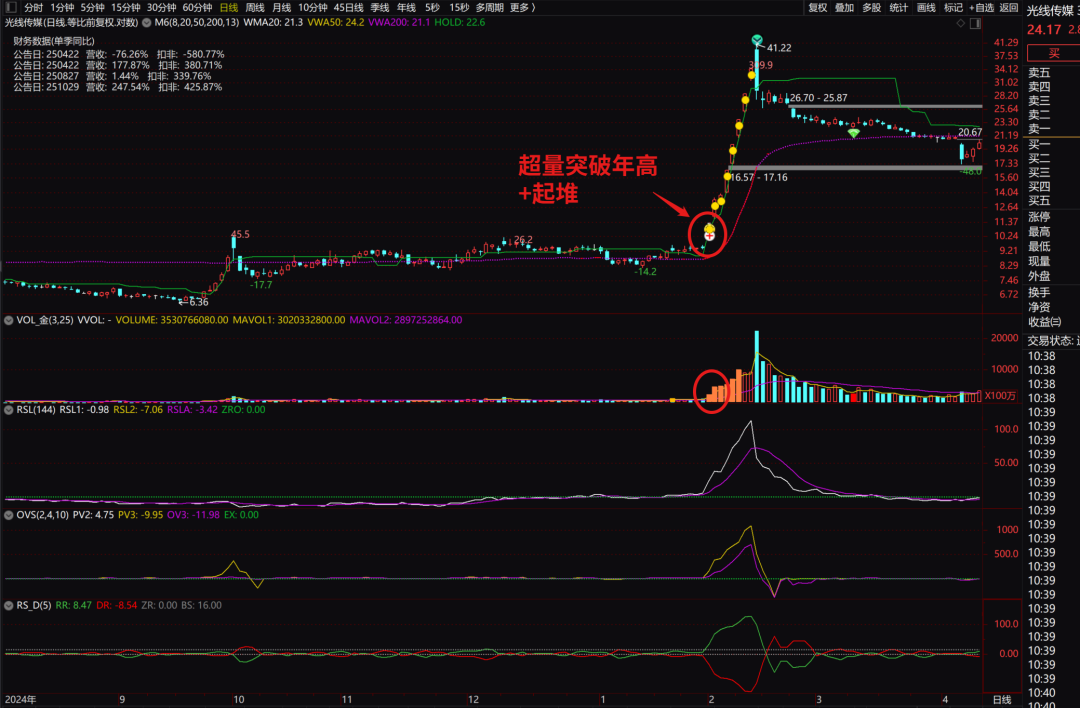Image resolution: width=1080 pixels, height=708 pixels.
Task: Click the 交易状态 status row
Action: pyautogui.click(x=1053, y=341)
